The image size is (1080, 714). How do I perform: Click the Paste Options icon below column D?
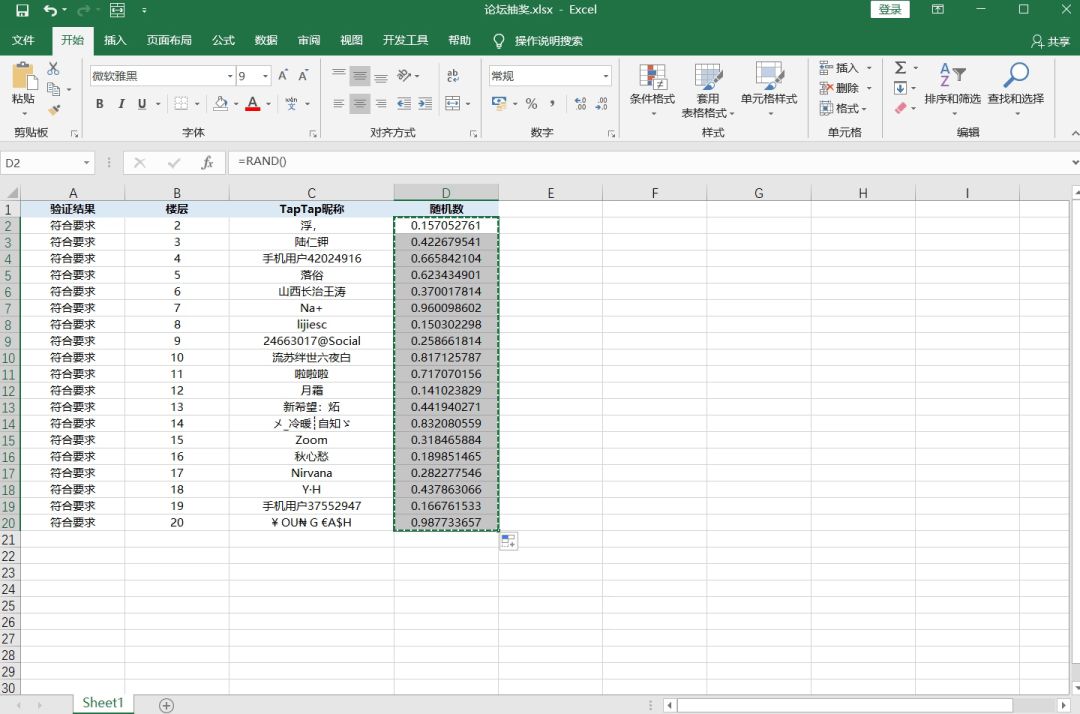[508, 541]
